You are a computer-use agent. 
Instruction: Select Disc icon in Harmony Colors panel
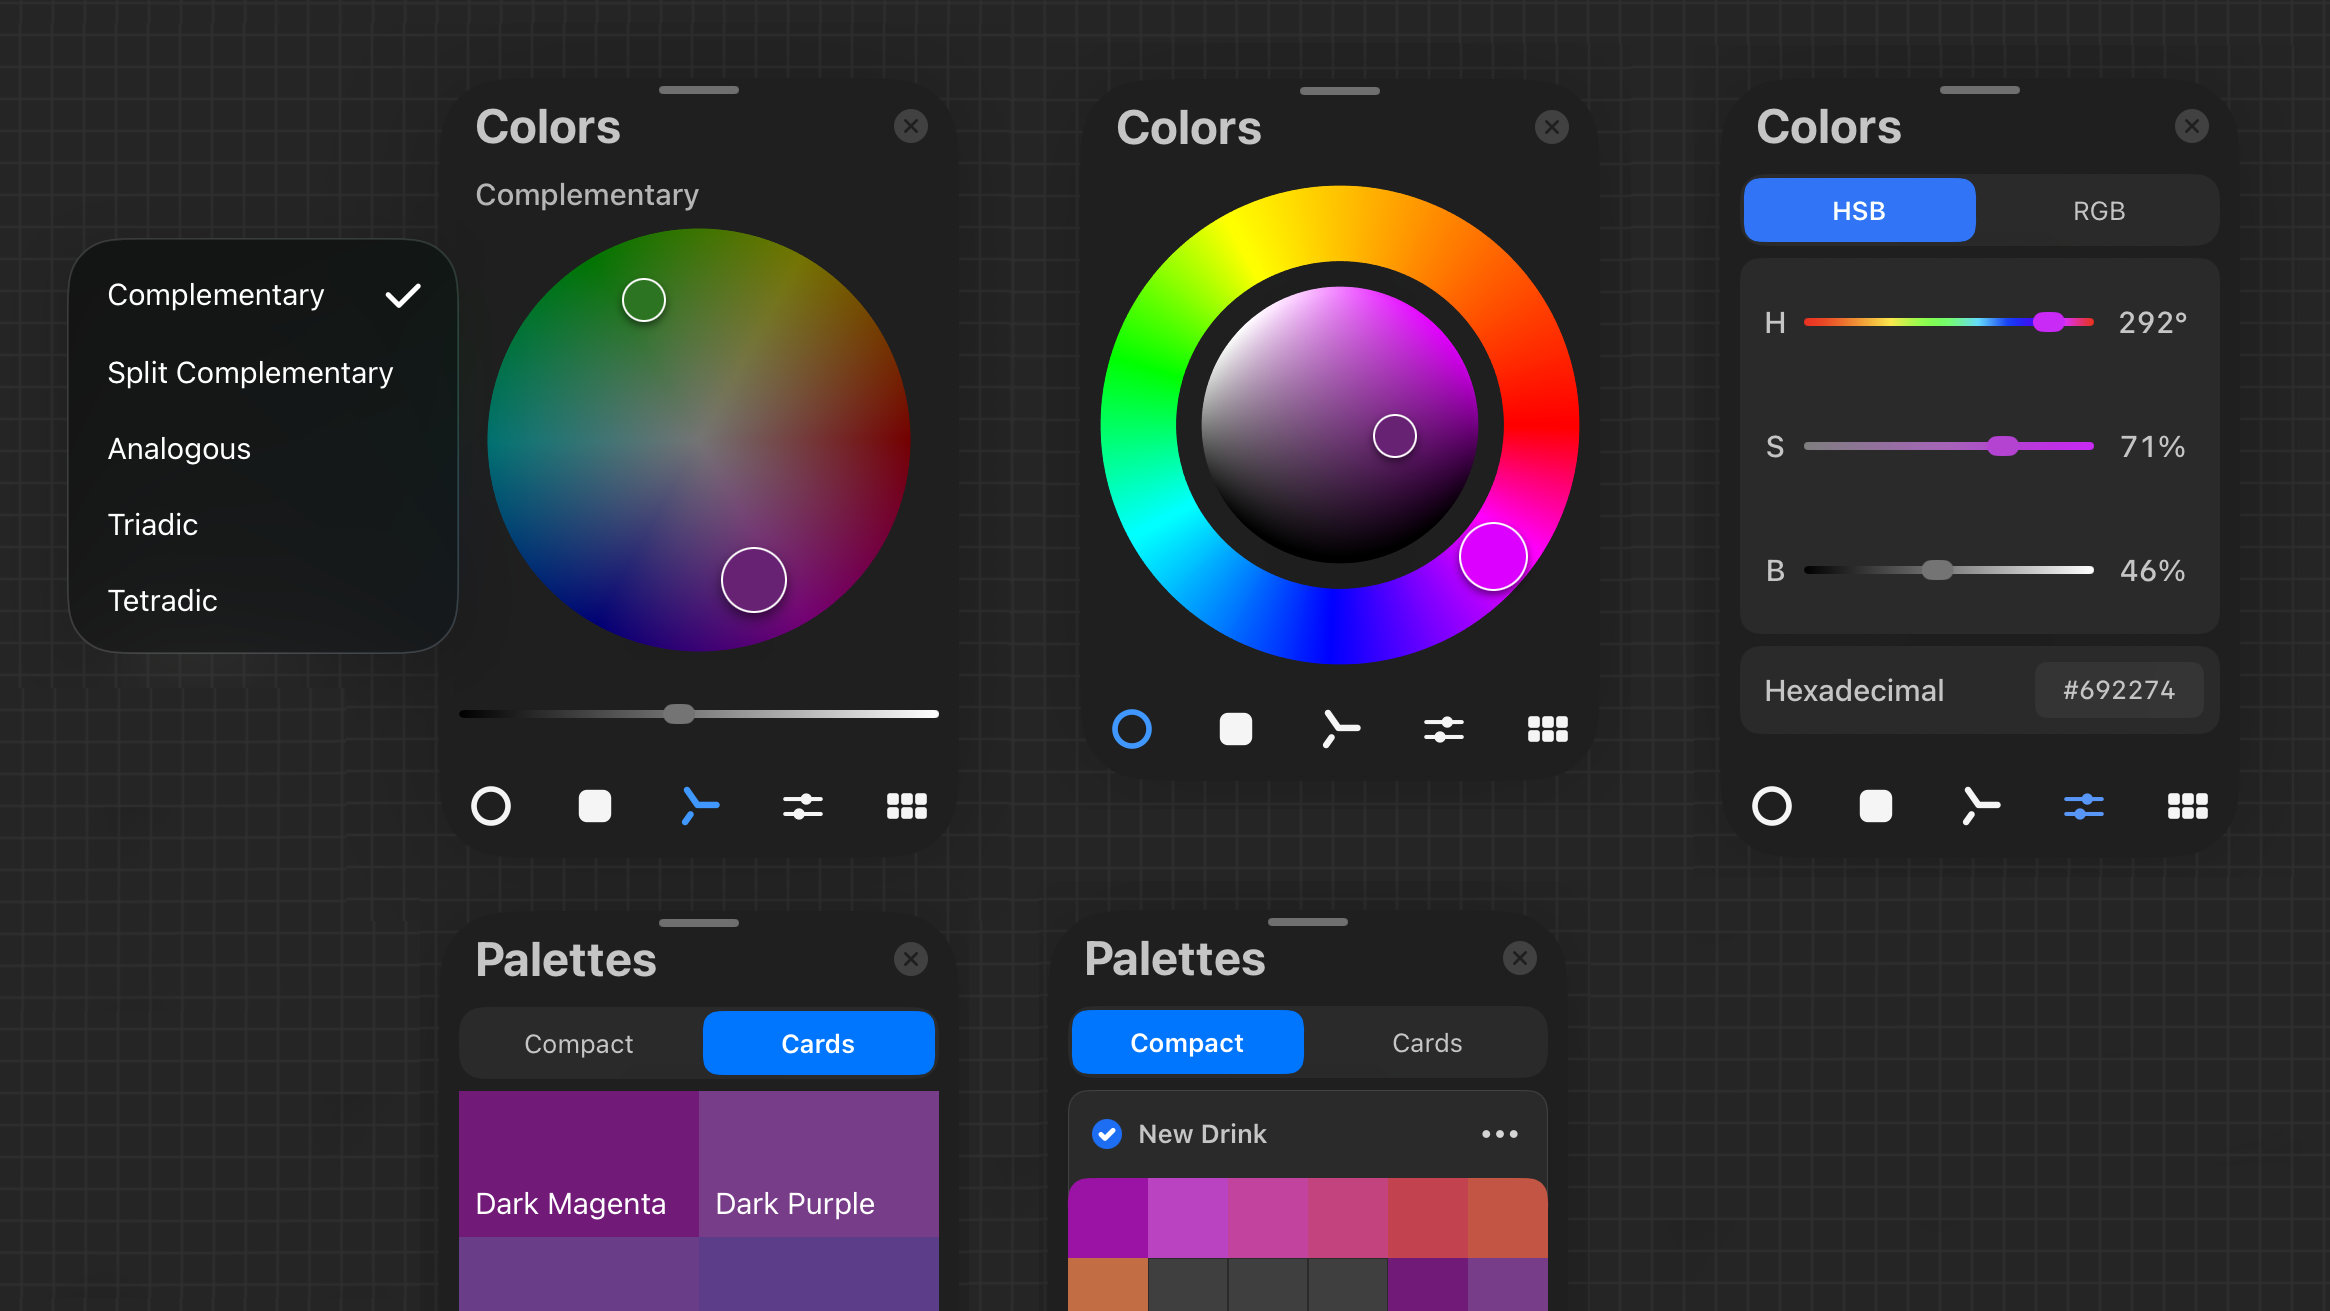point(491,806)
